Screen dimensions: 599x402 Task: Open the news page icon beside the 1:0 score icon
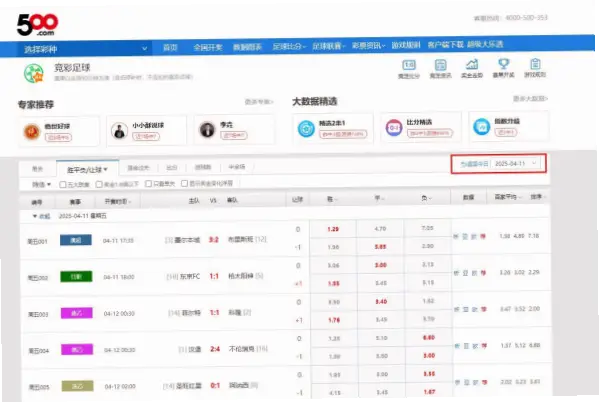[x=440, y=65]
